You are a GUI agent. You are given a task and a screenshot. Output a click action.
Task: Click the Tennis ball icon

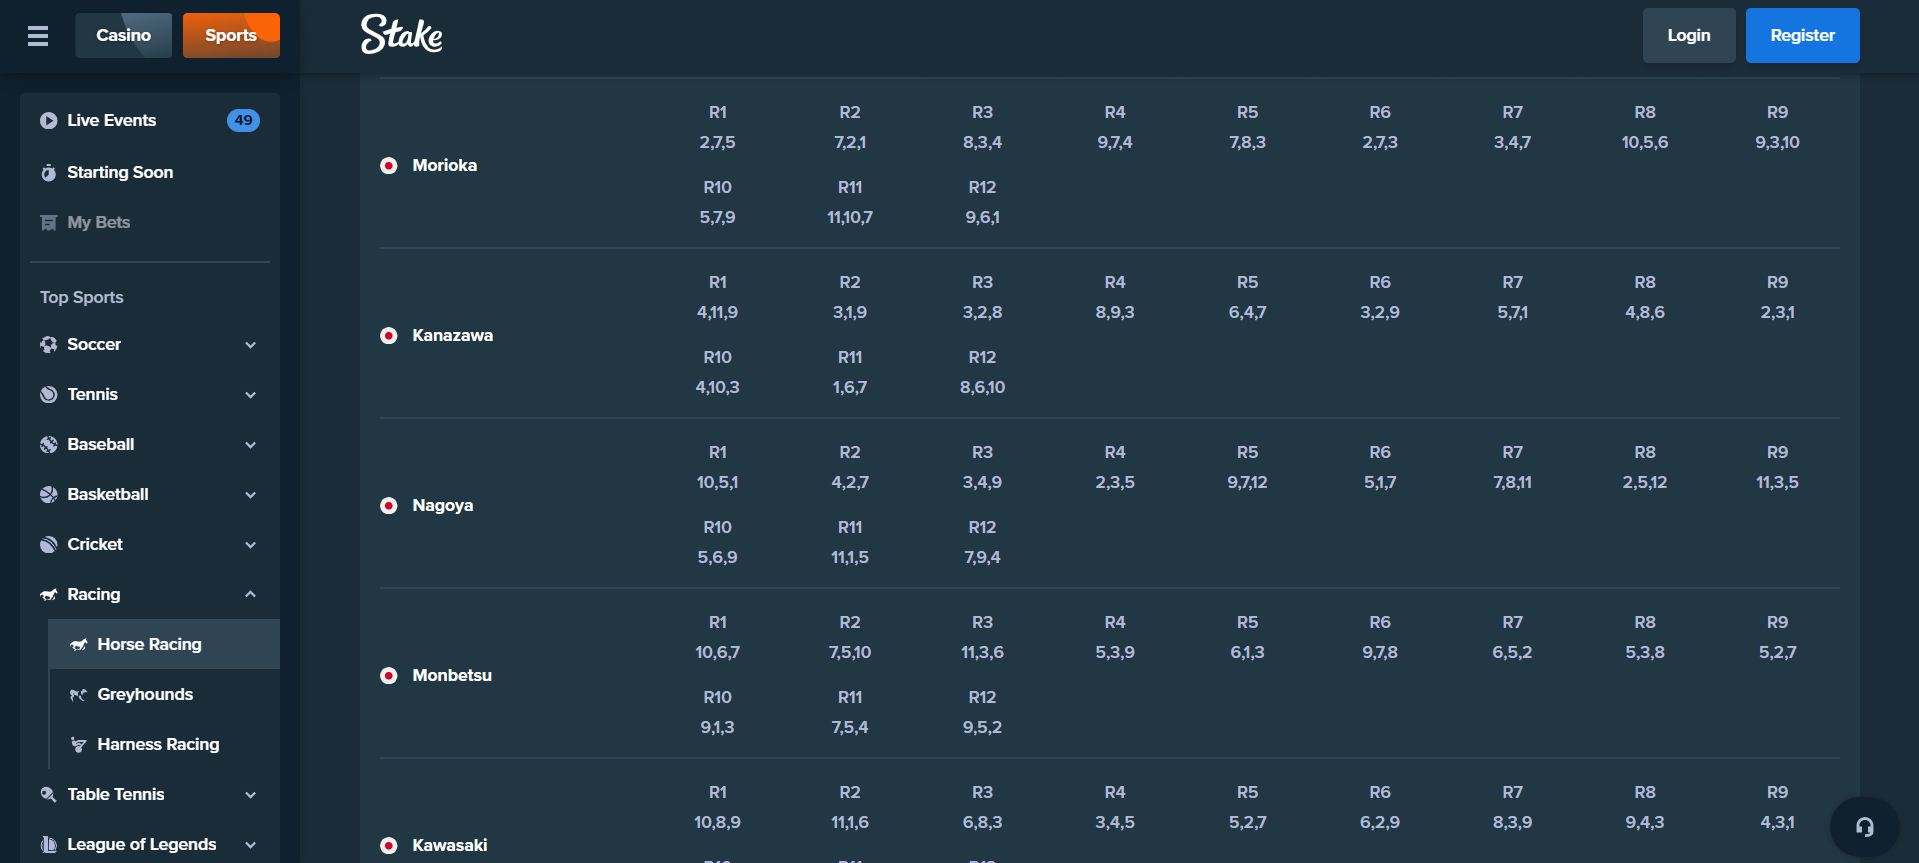pyautogui.click(x=47, y=394)
